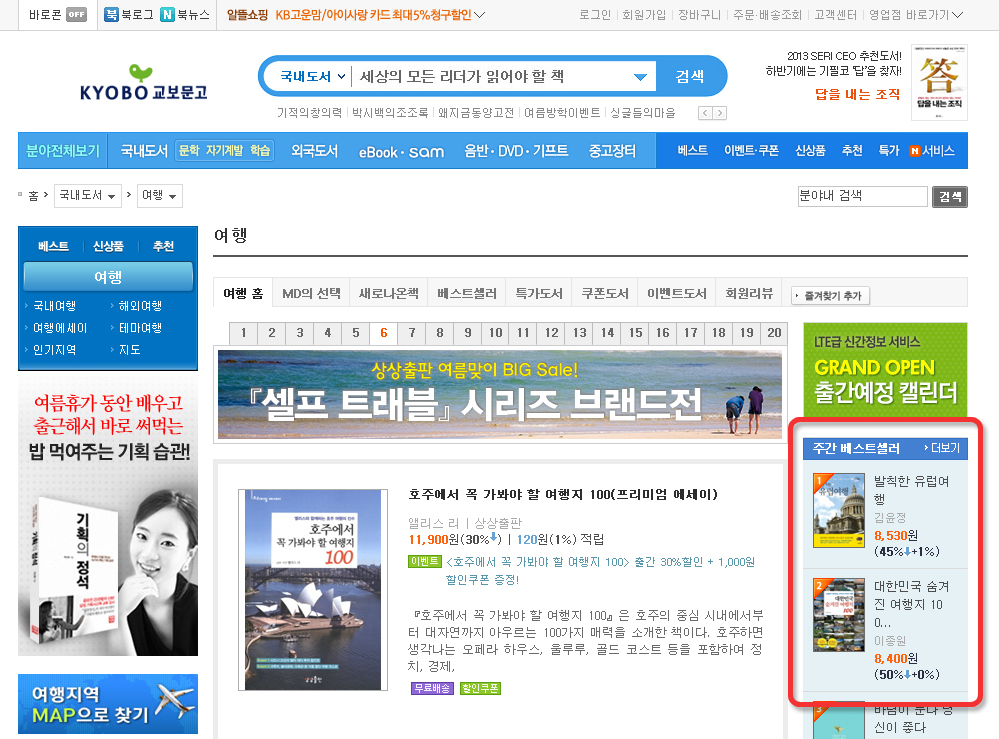999x739 pixels.
Task: Expand the 영업점 바로가기 dropdown
Action: pos(916,15)
